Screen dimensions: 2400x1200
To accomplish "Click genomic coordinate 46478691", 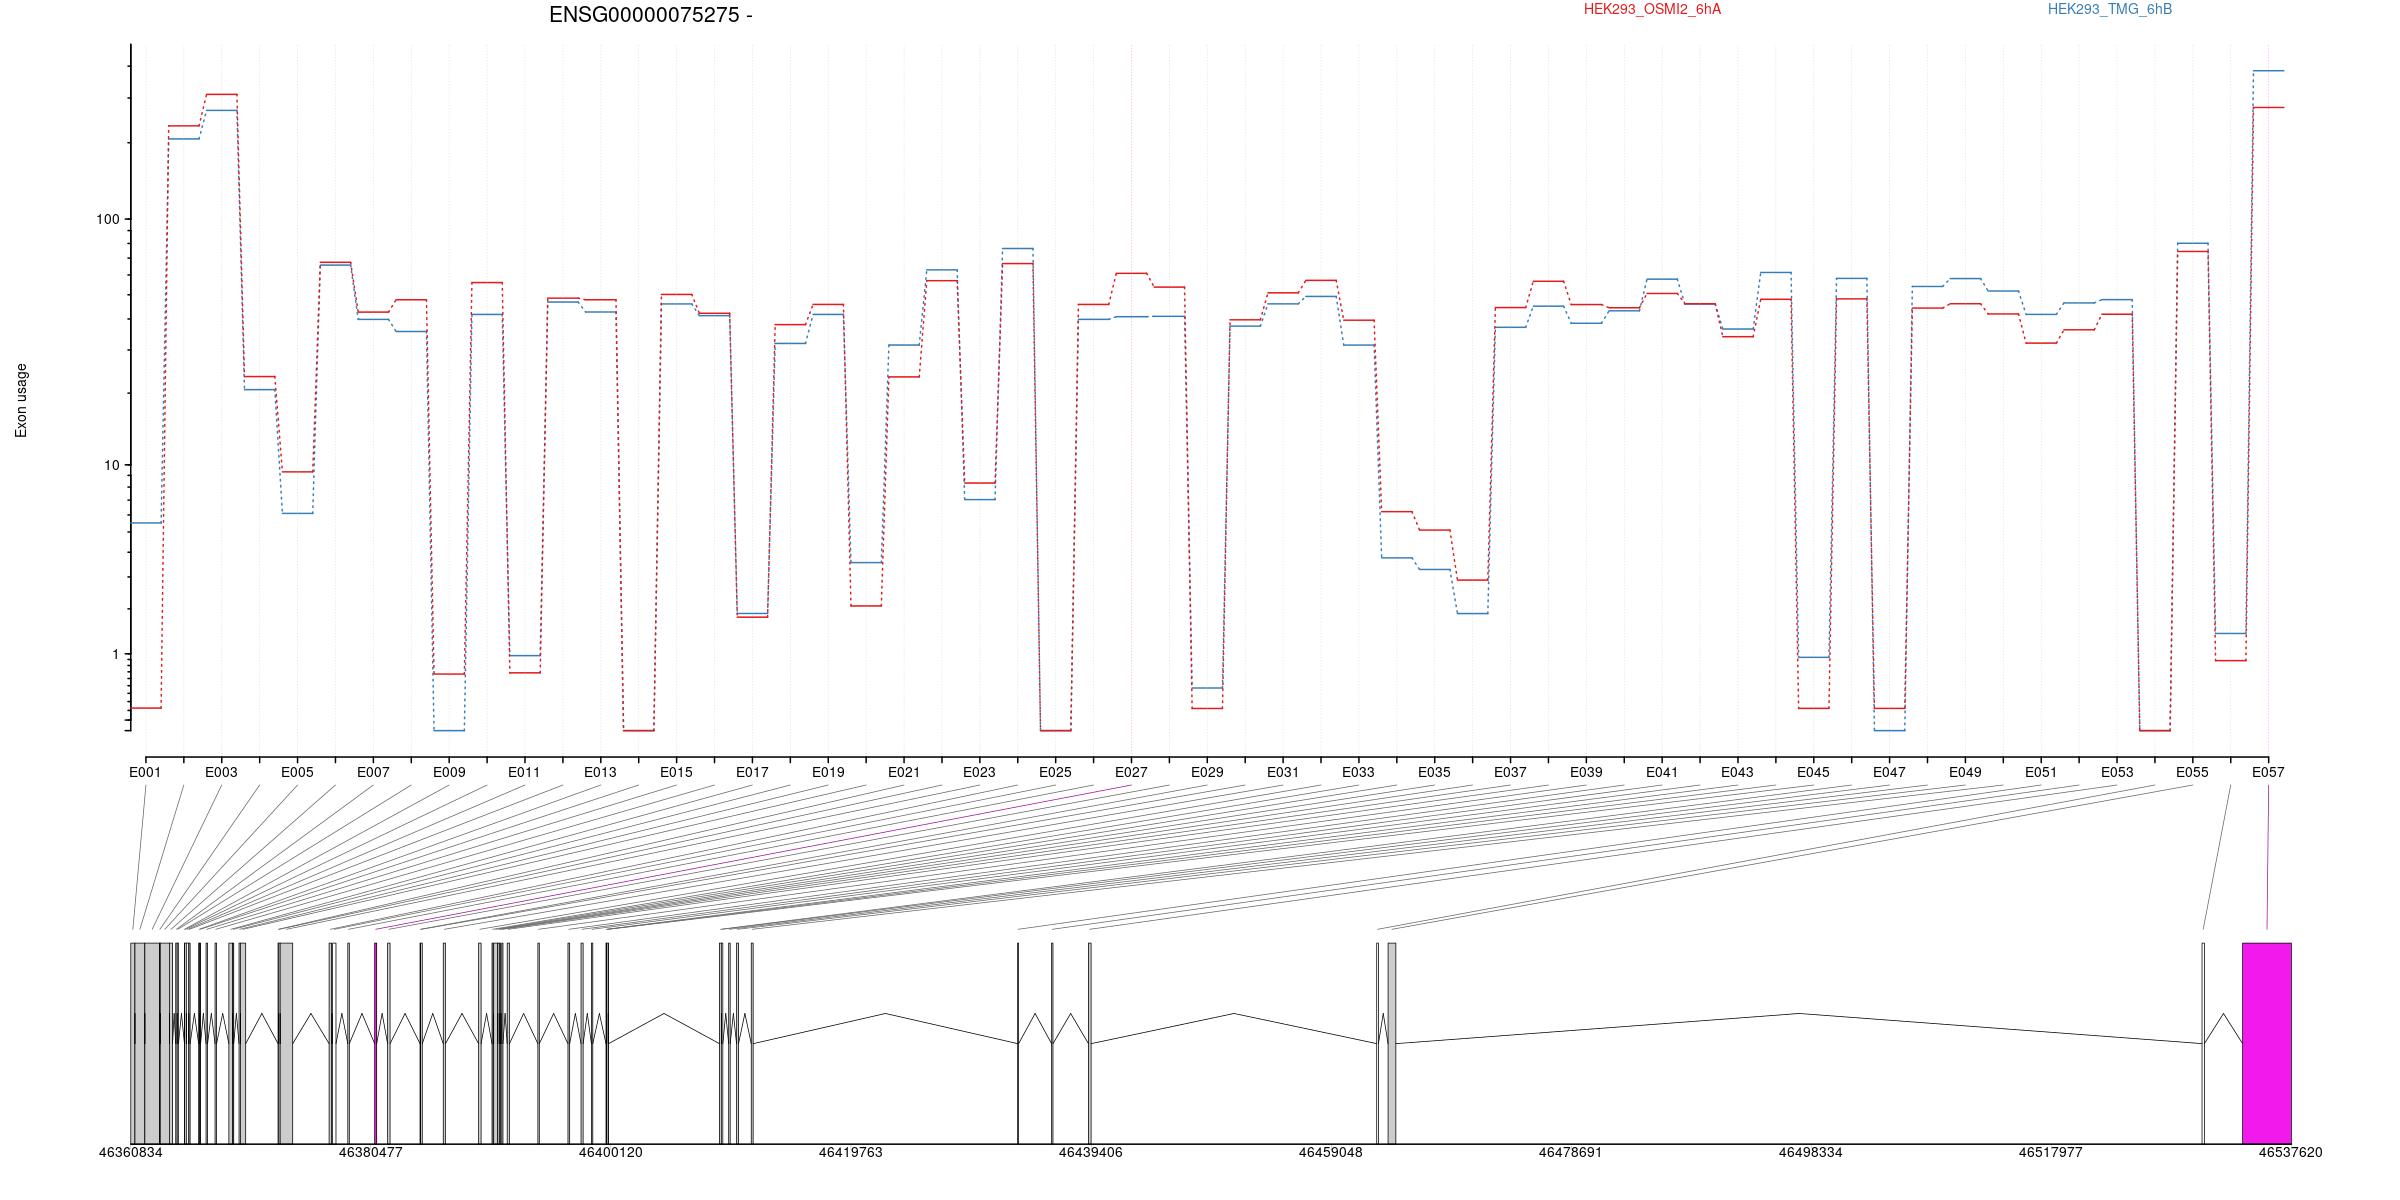I will (x=1571, y=1152).
